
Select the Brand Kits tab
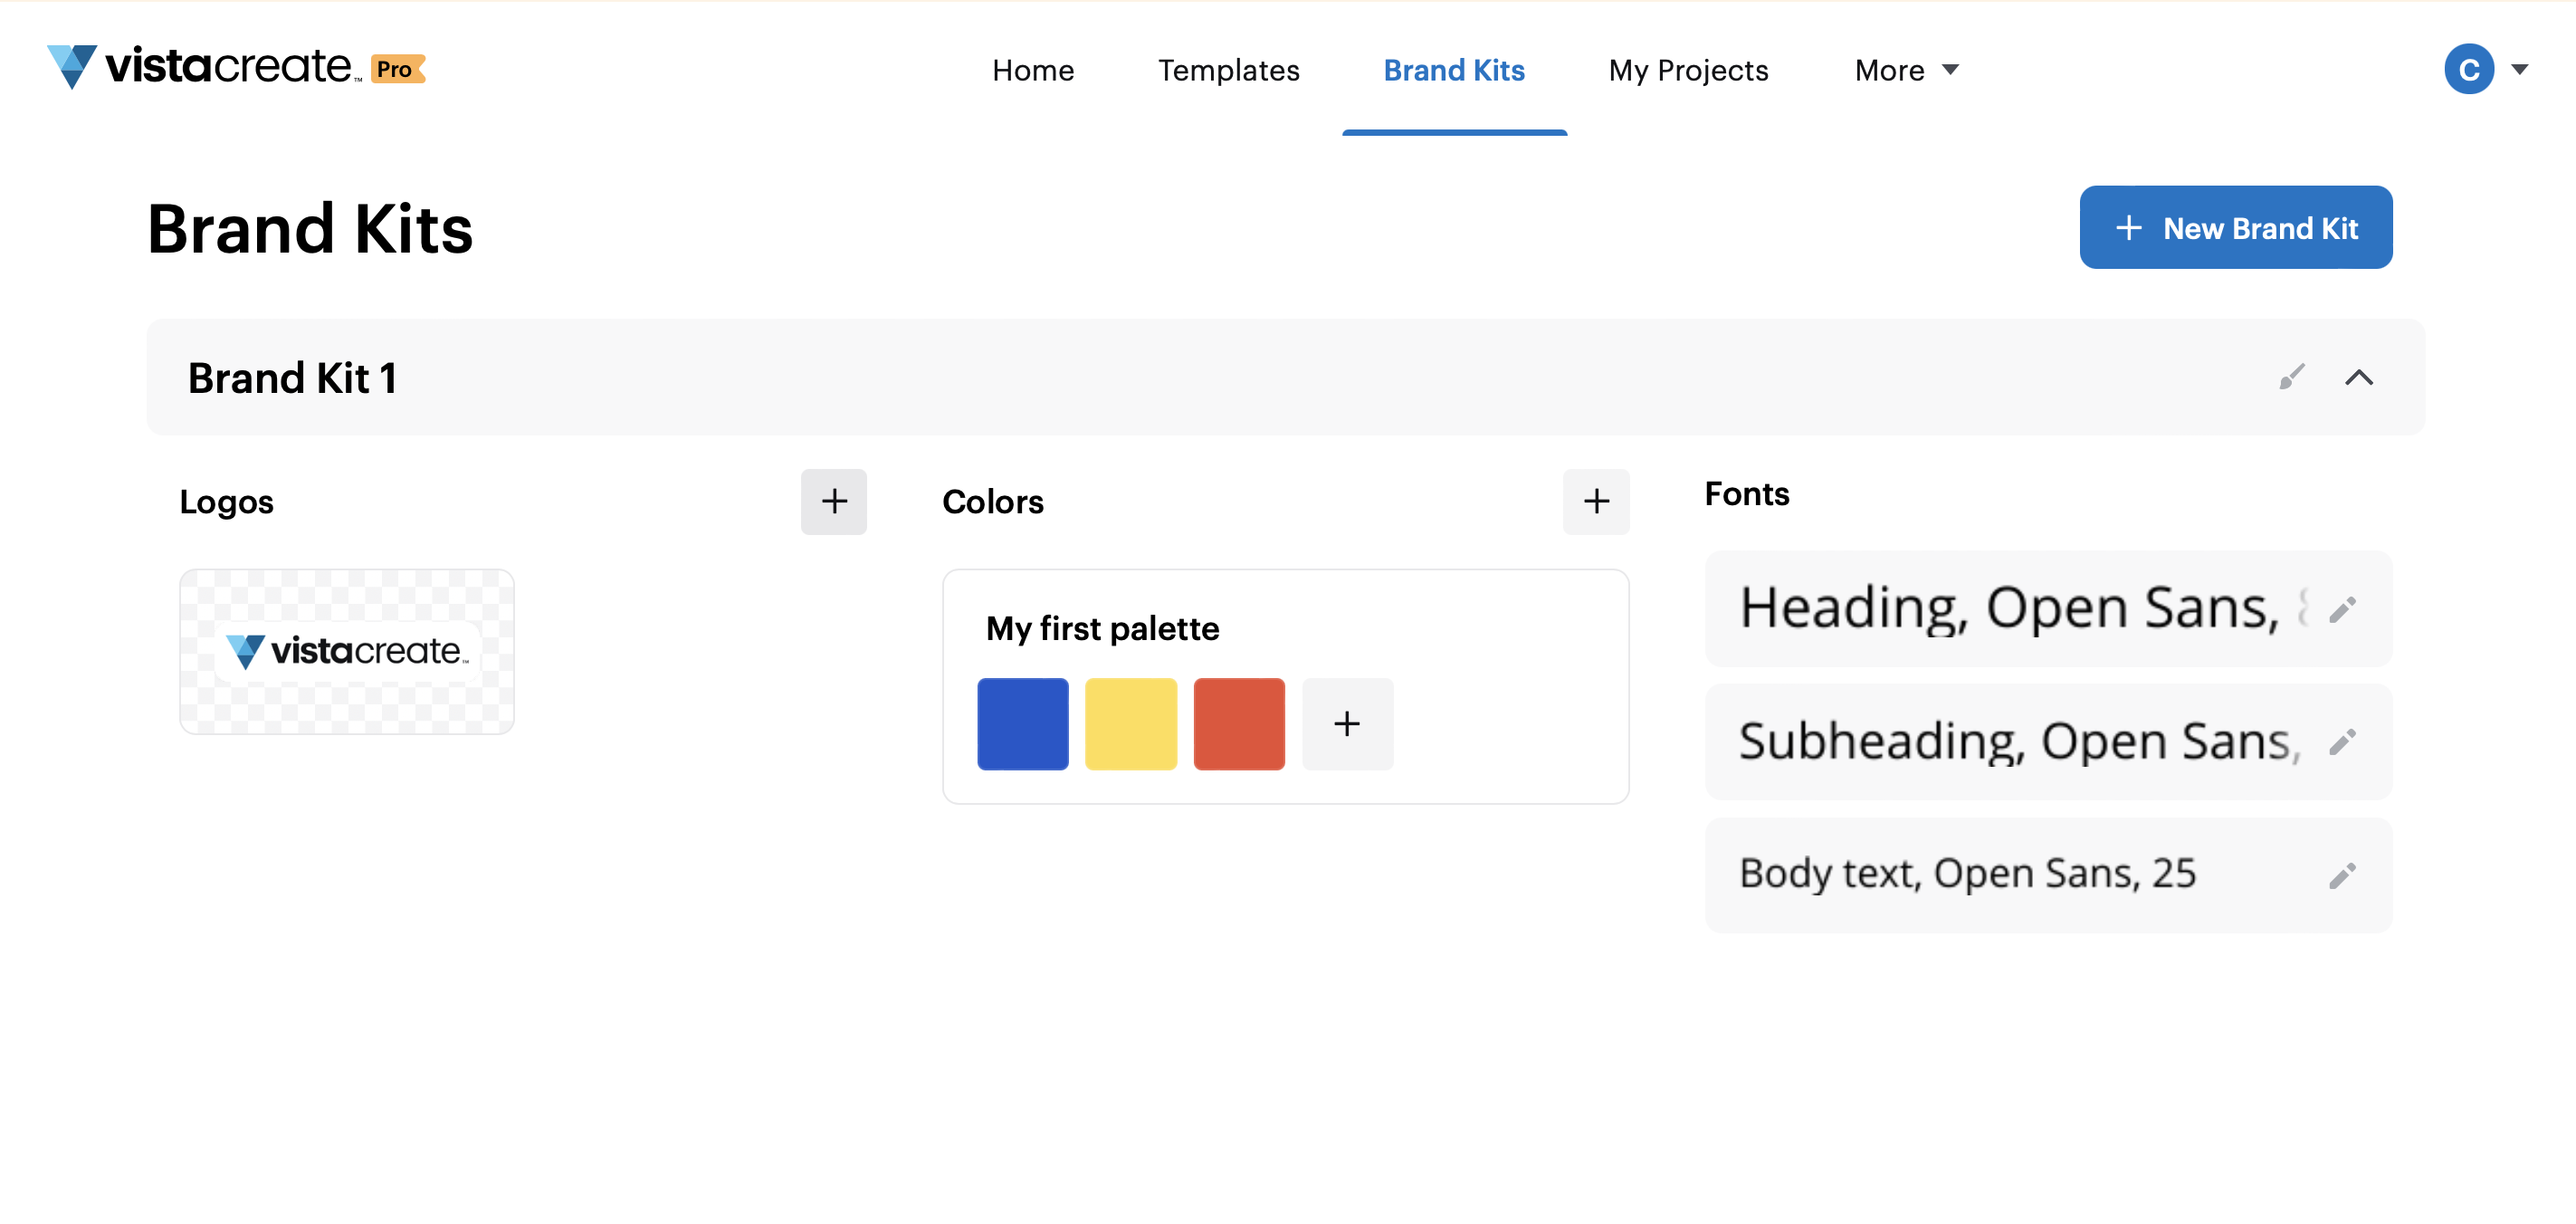[1454, 70]
